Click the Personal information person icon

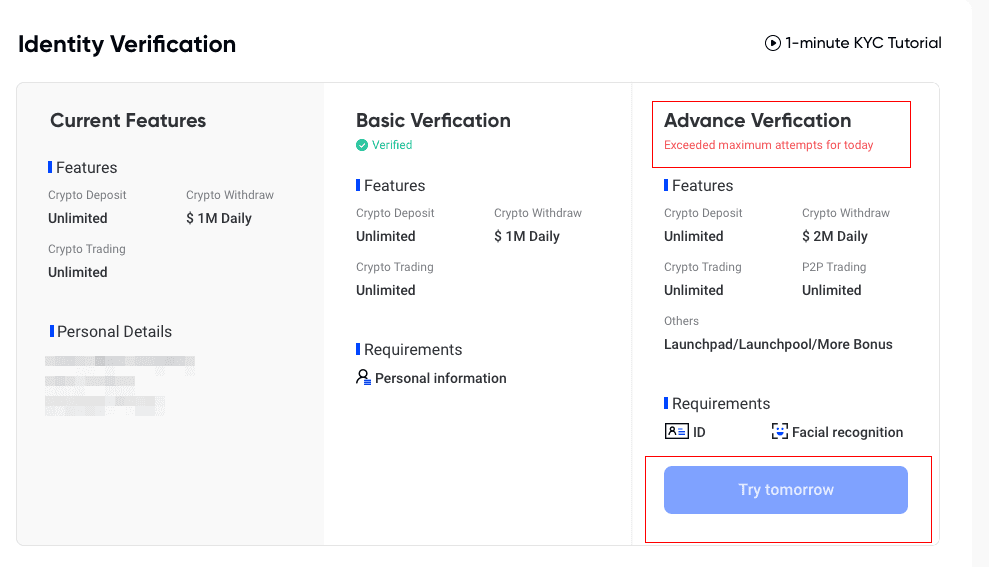(x=363, y=377)
